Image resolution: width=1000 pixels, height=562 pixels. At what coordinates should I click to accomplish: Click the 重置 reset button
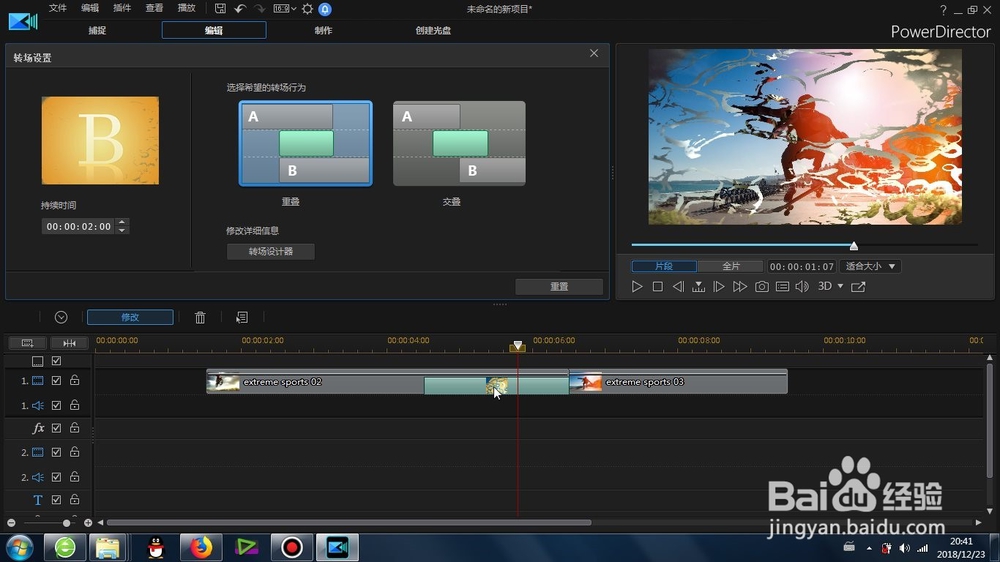[x=559, y=286]
